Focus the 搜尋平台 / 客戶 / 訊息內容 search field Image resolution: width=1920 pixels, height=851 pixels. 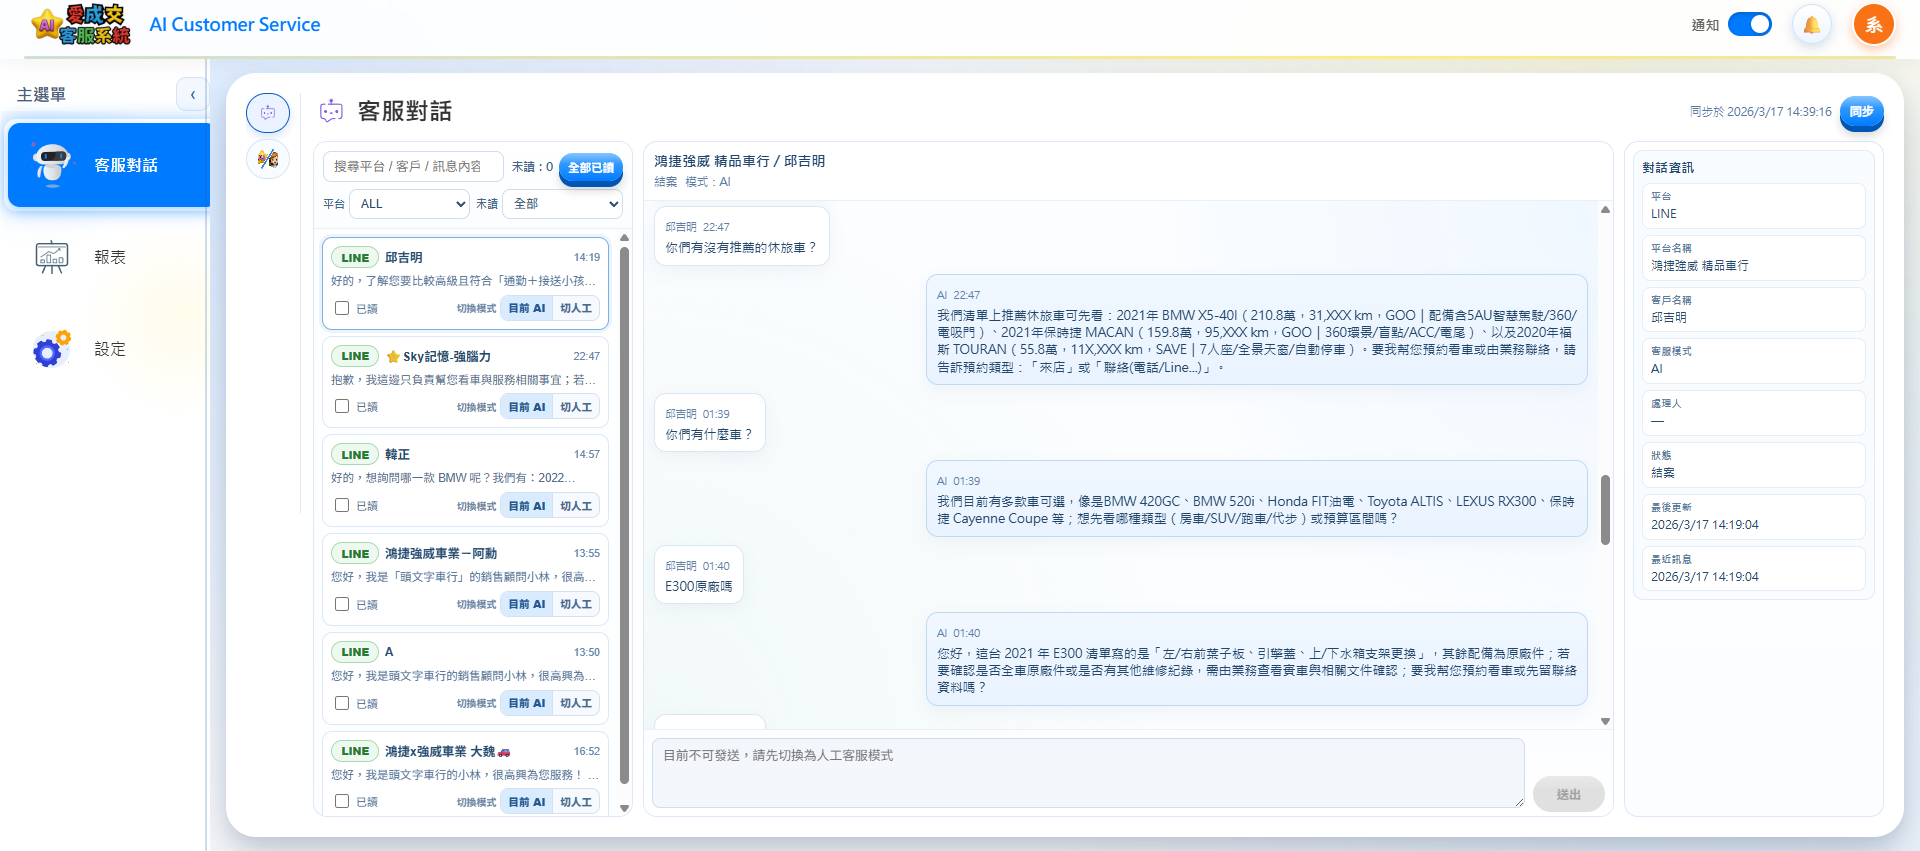[413, 166]
